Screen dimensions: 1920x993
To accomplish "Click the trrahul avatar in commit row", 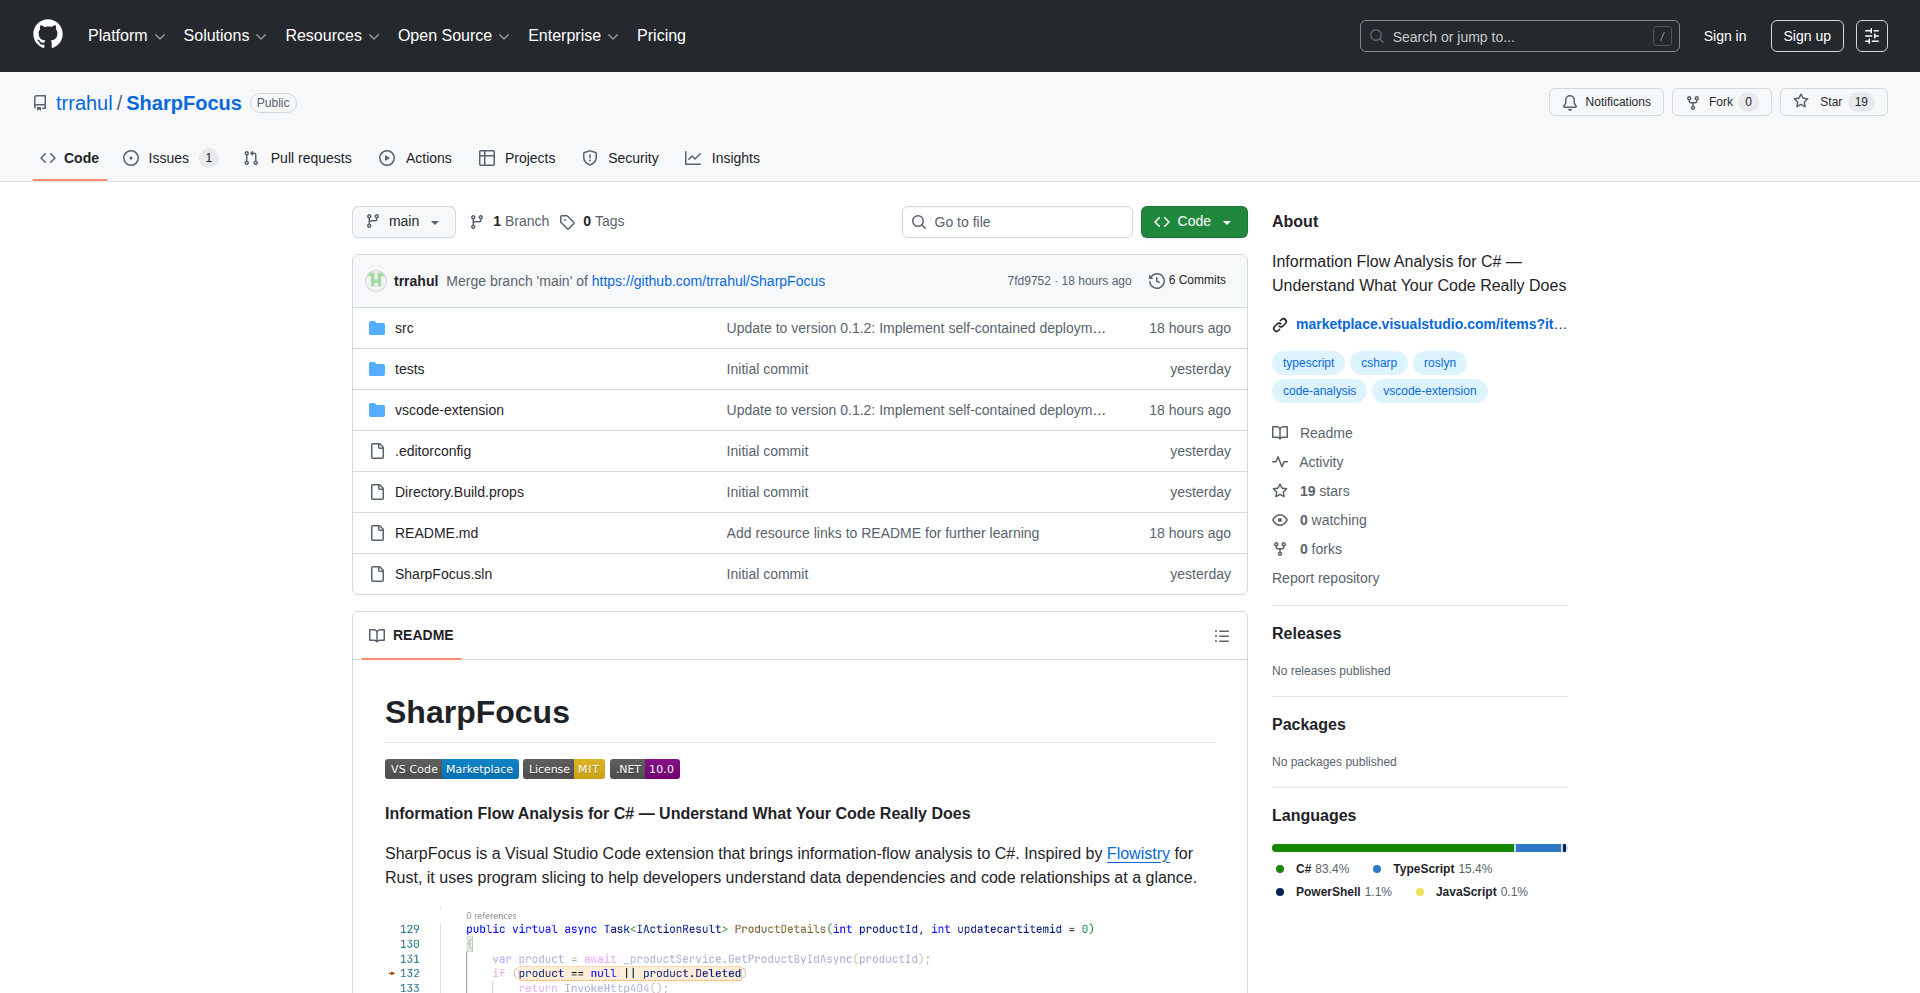I will [x=376, y=281].
